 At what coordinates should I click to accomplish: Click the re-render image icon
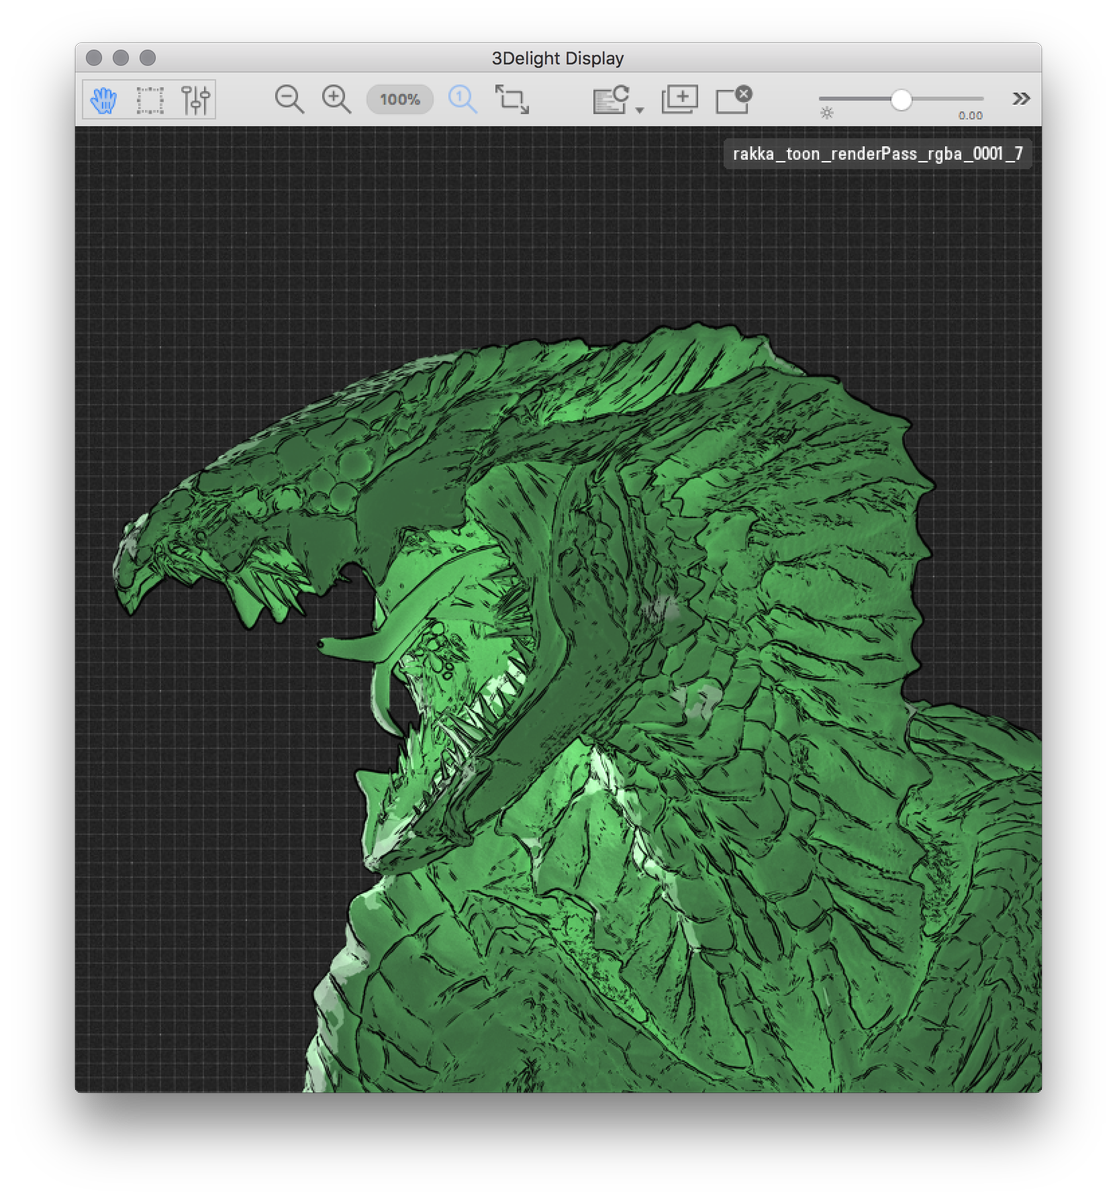(610, 99)
